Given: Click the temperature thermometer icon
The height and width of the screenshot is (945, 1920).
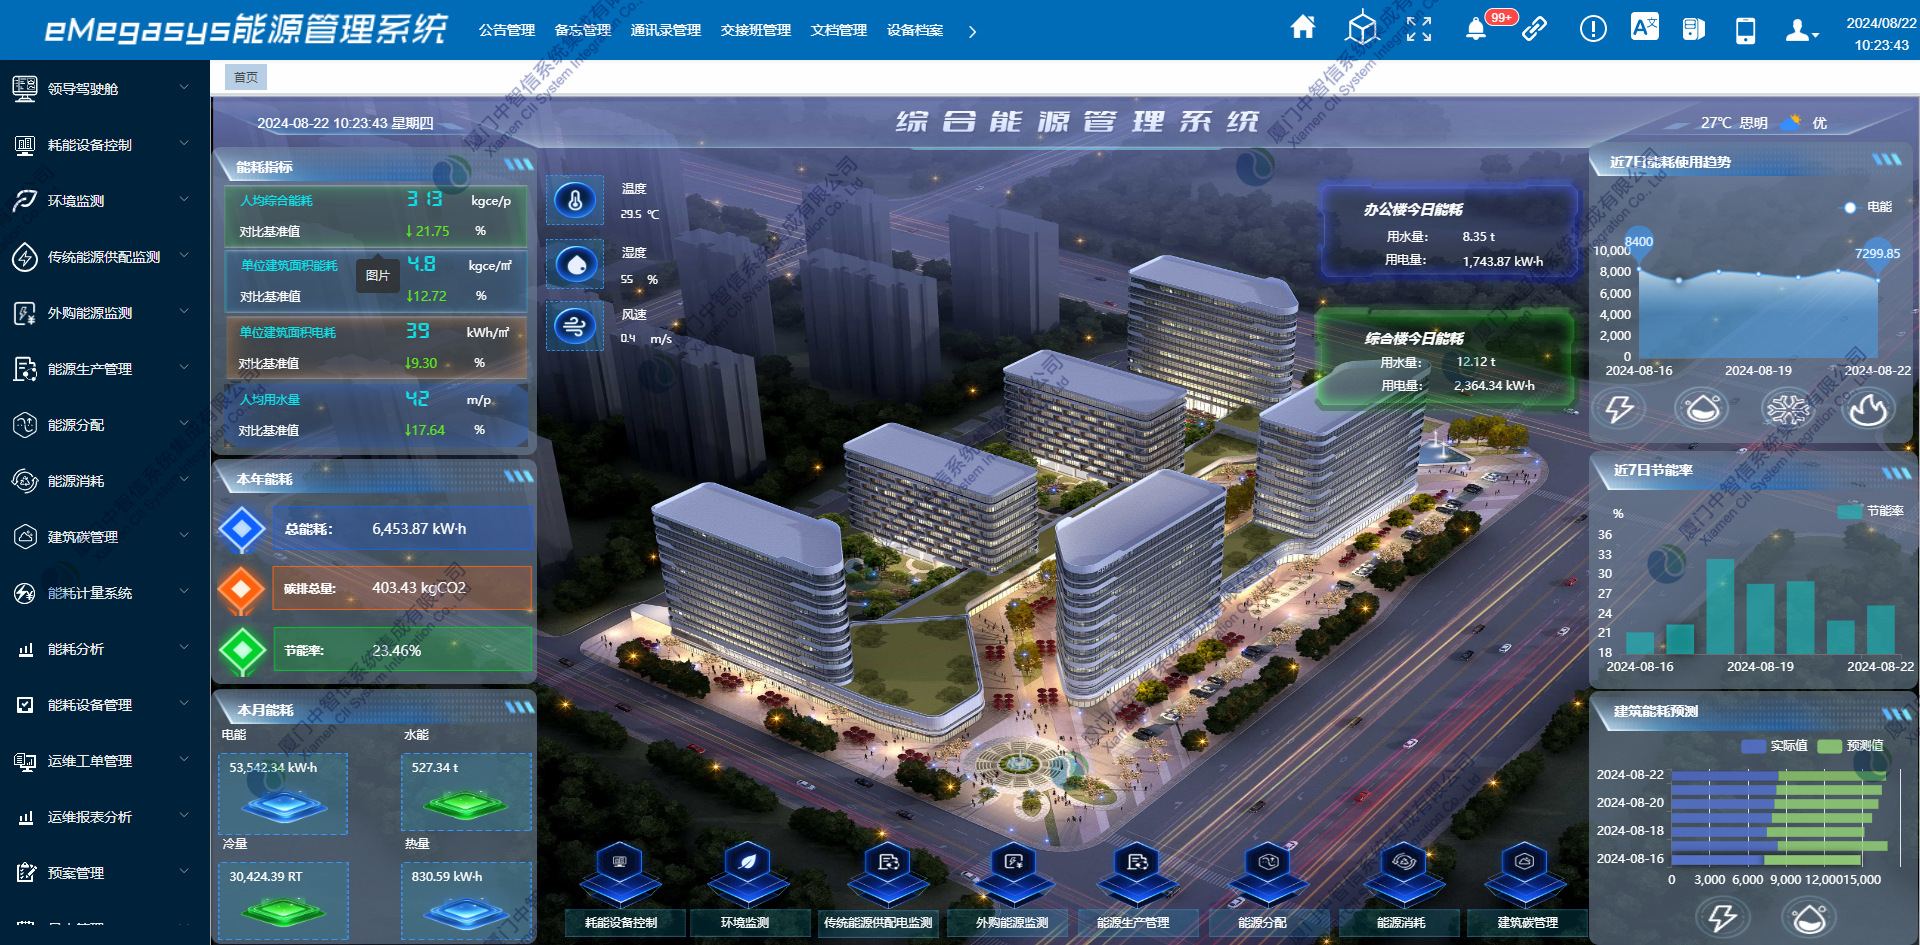Looking at the screenshot, I should click(x=575, y=201).
